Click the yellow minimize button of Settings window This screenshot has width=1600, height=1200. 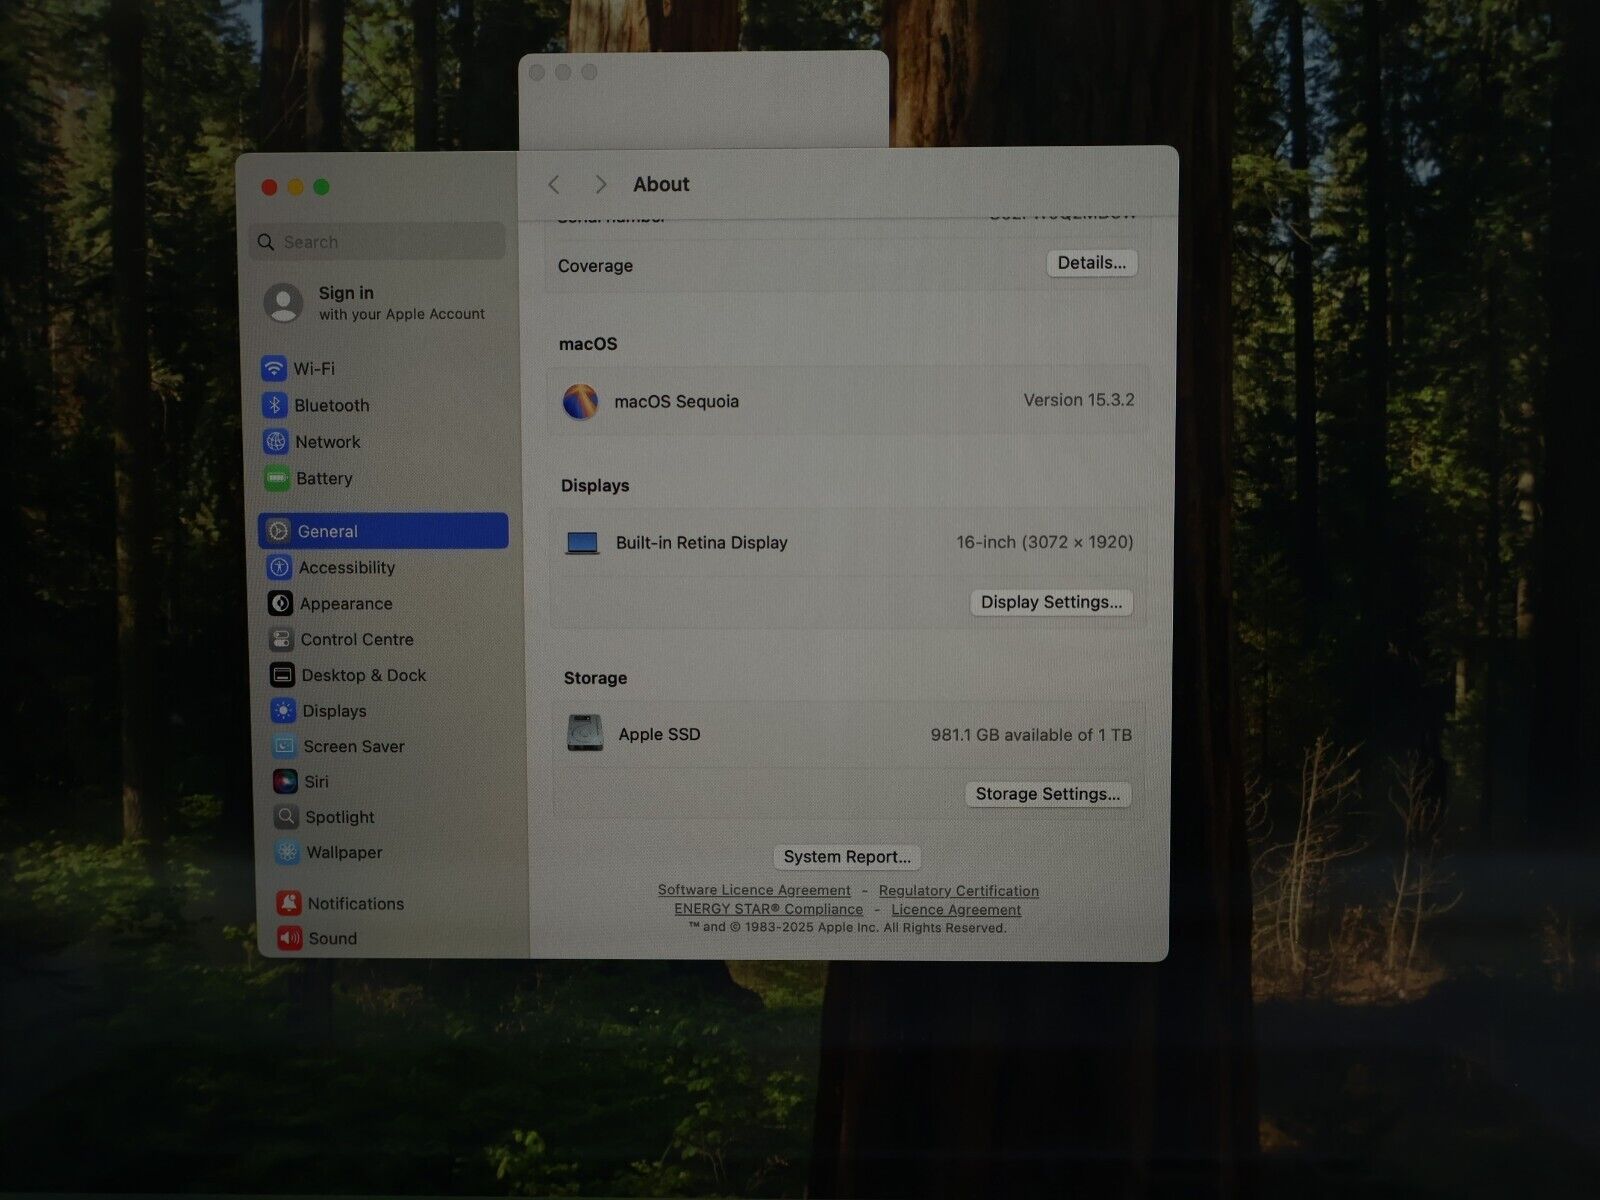(x=295, y=187)
